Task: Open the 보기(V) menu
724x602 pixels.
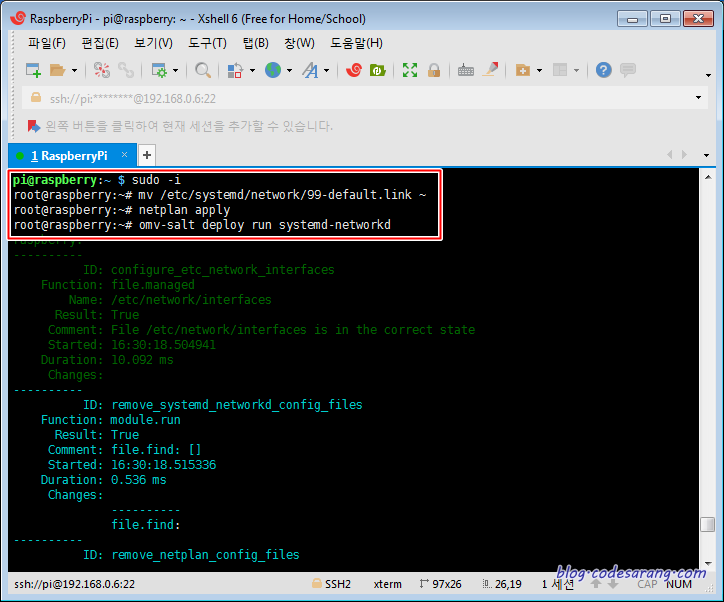Action: click(x=153, y=43)
